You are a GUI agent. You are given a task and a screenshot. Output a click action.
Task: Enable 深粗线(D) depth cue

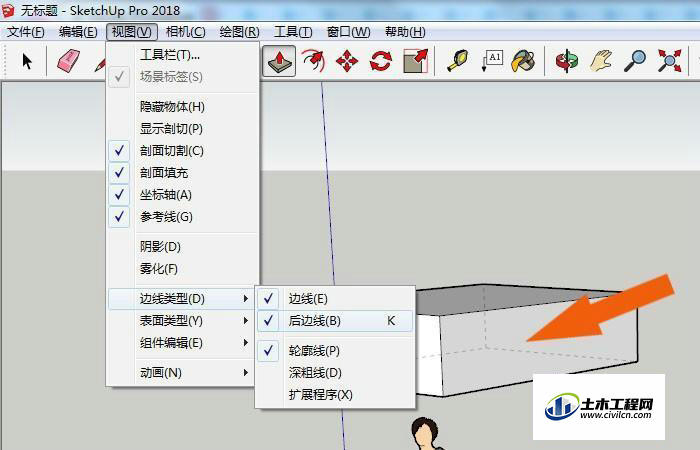pyautogui.click(x=335, y=373)
